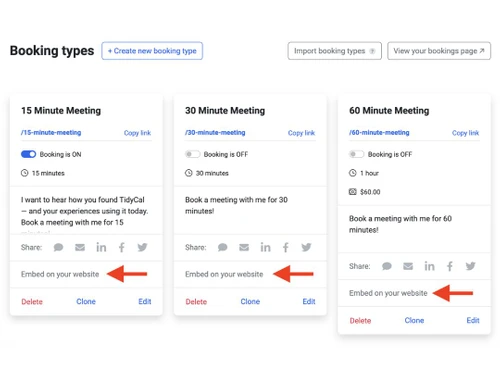Click 'I want to hear how you found TidyCal' text
Viewport: 500px width, 375px height.
[83, 200]
